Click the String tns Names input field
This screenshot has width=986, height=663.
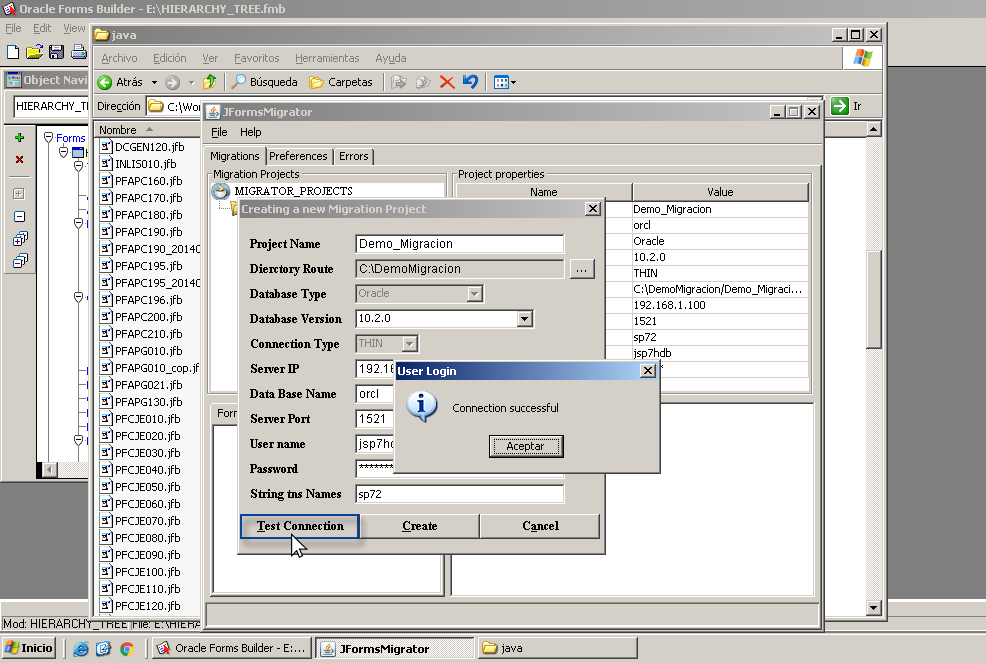(x=460, y=494)
